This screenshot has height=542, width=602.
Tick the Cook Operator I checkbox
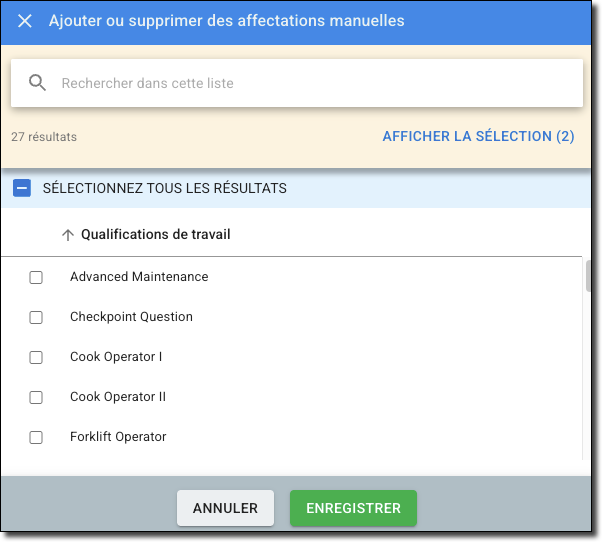tap(36, 357)
